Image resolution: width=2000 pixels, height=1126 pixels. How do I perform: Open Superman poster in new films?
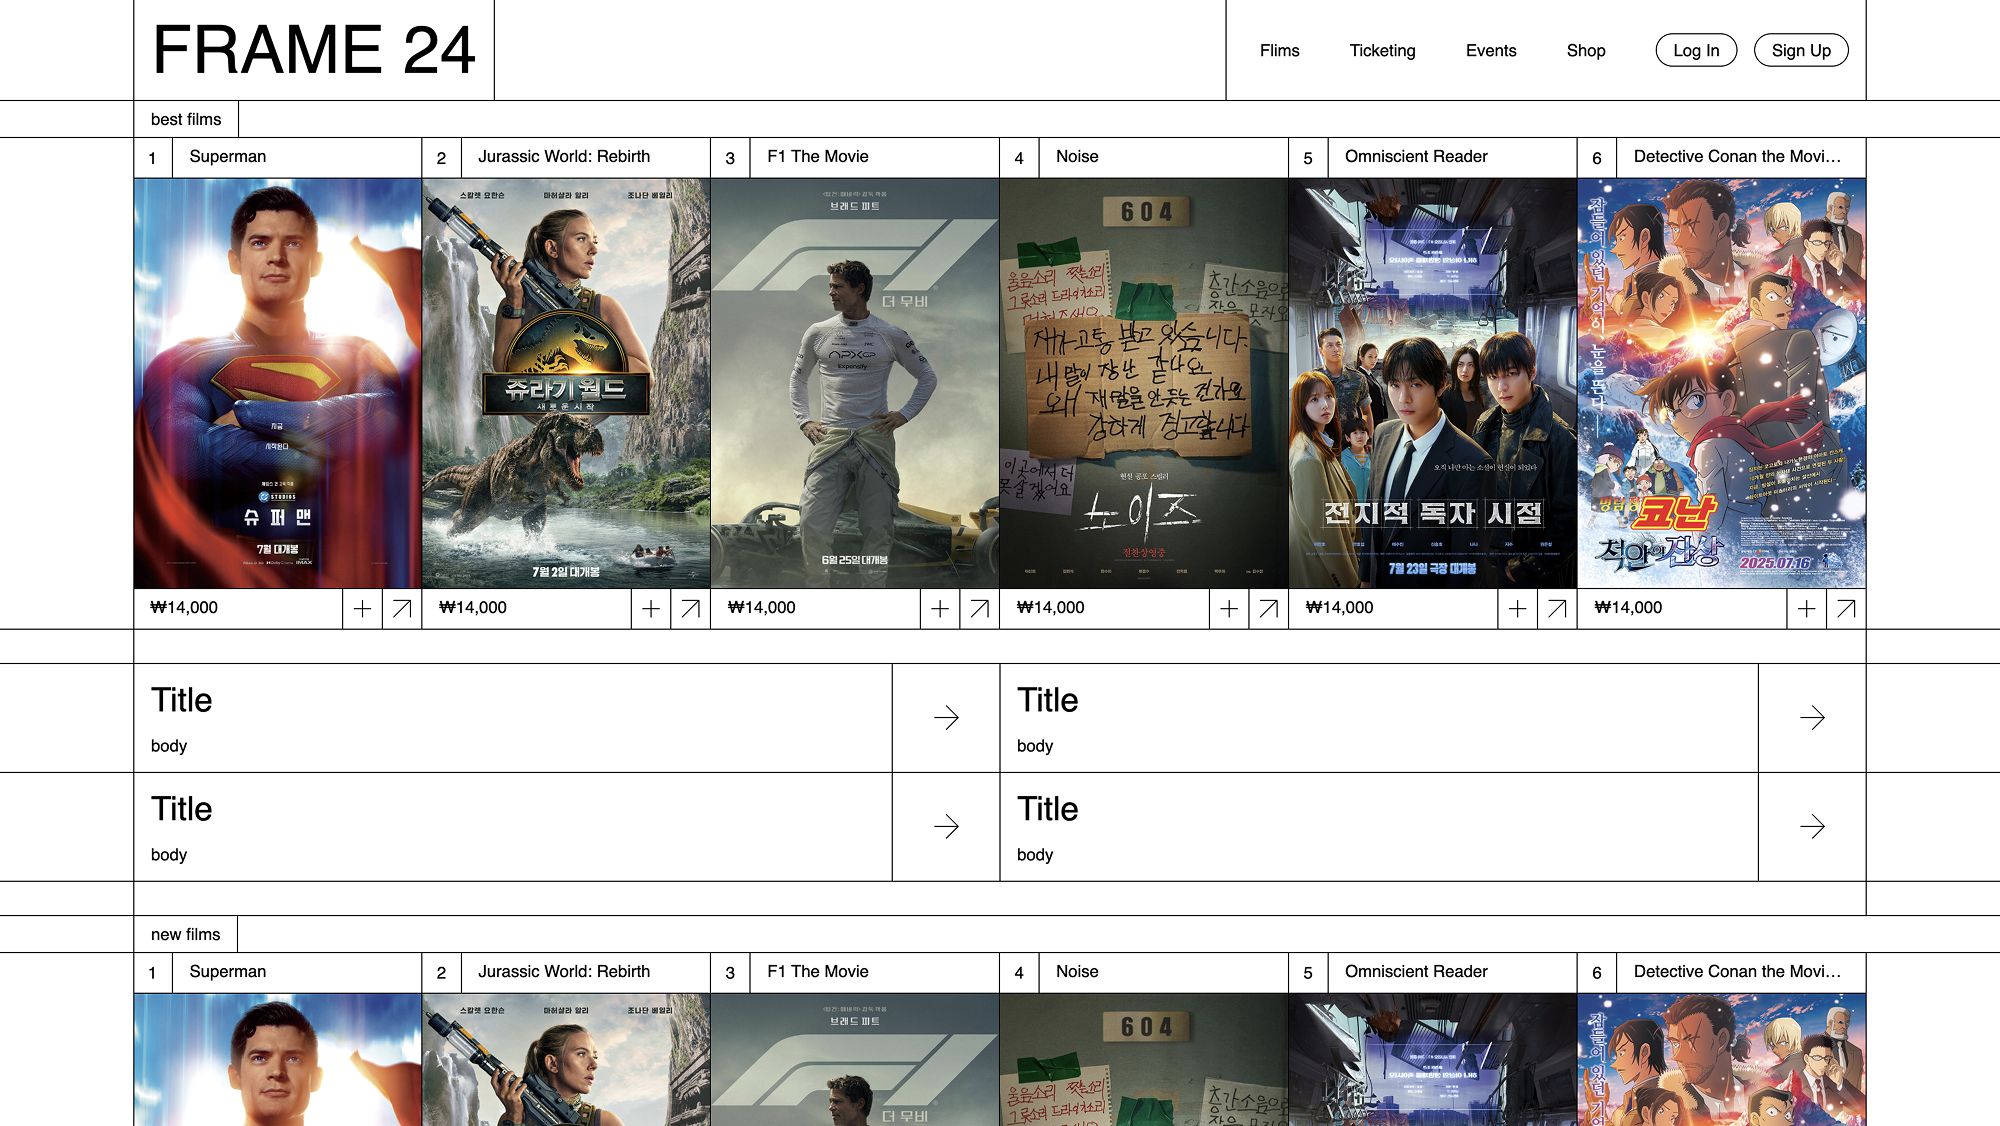pyautogui.click(x=278, y=1060)
